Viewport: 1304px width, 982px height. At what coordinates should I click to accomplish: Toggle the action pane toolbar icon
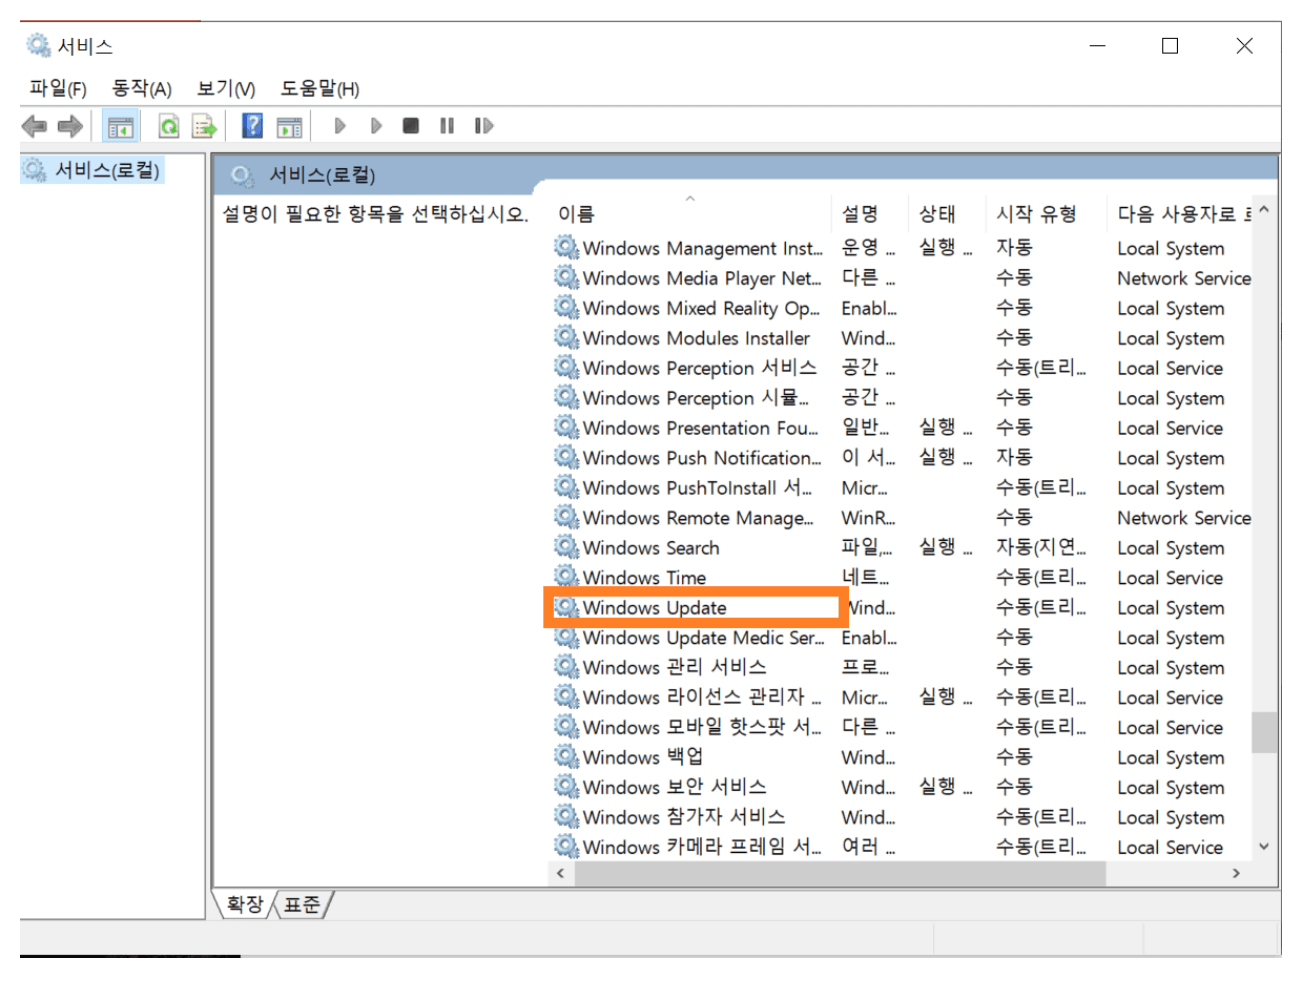click(x=289, y=126)
